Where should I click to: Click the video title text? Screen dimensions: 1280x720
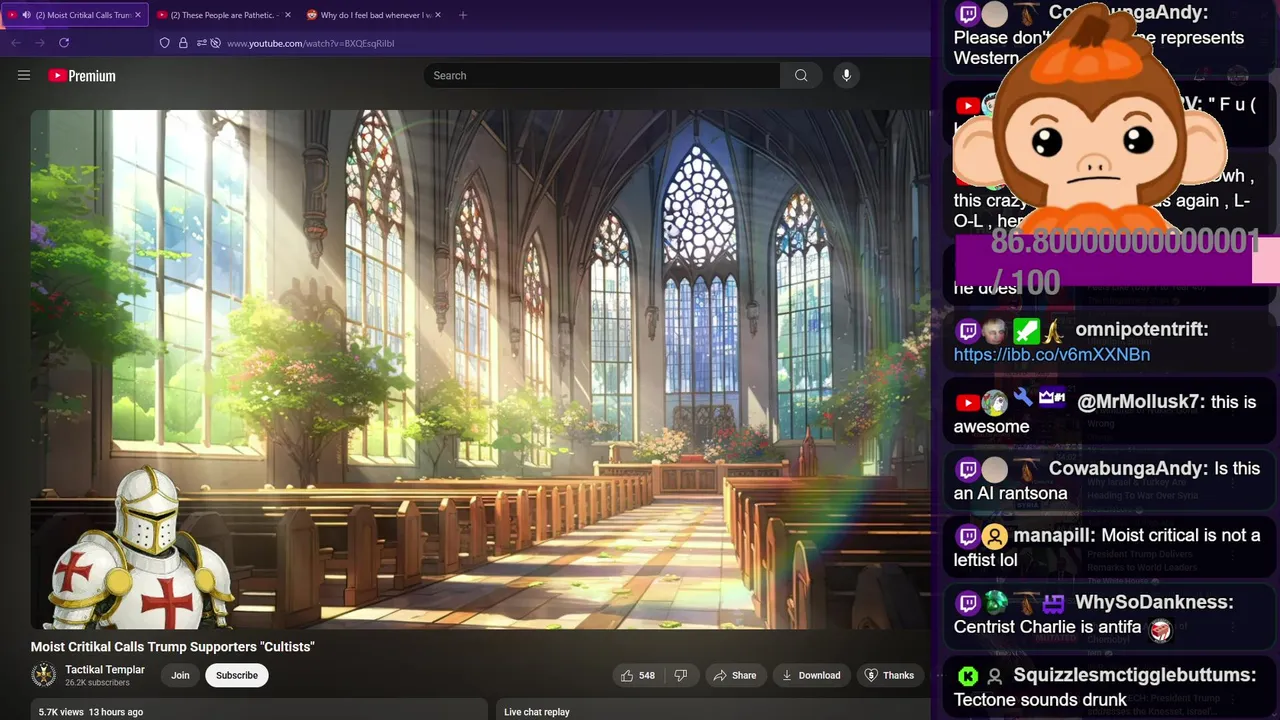pos(173,647)
